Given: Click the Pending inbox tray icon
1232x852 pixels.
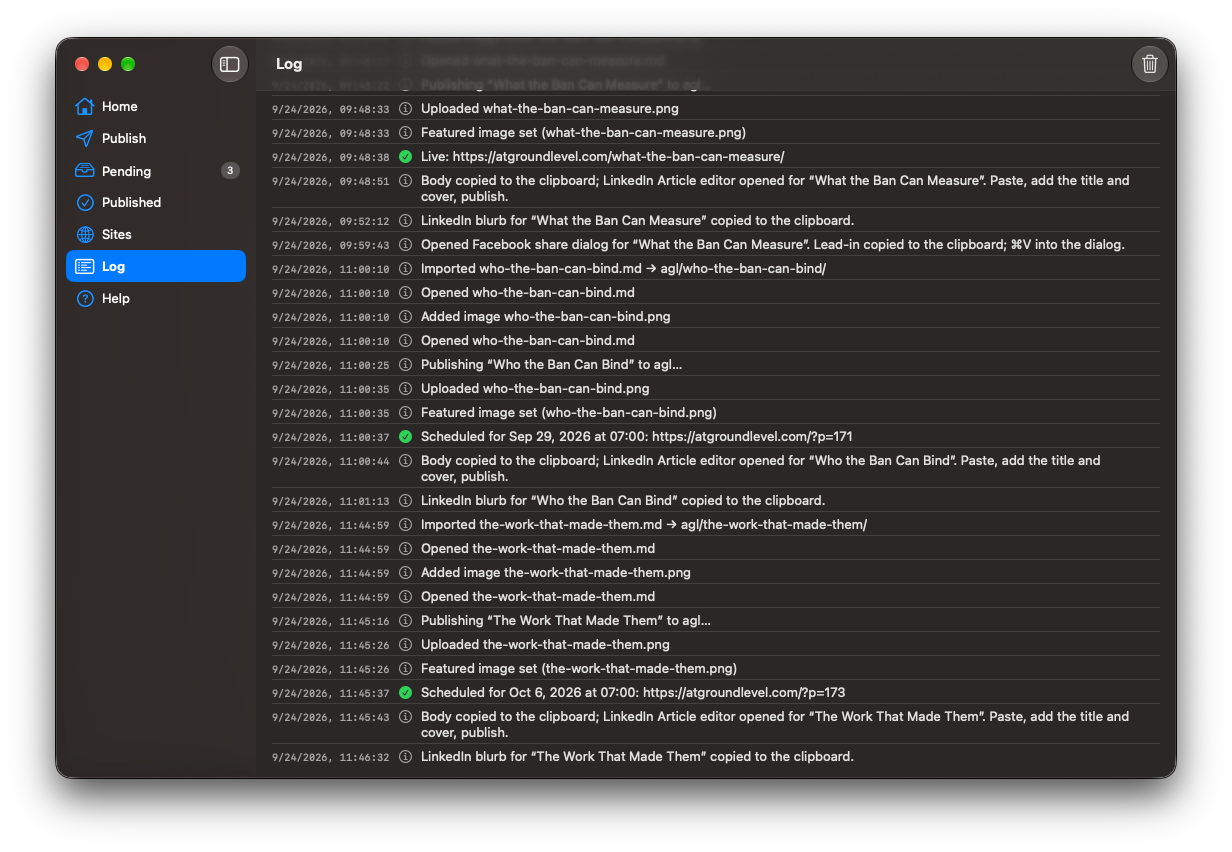Looking at the screenshot, I should tap(85, 171).
